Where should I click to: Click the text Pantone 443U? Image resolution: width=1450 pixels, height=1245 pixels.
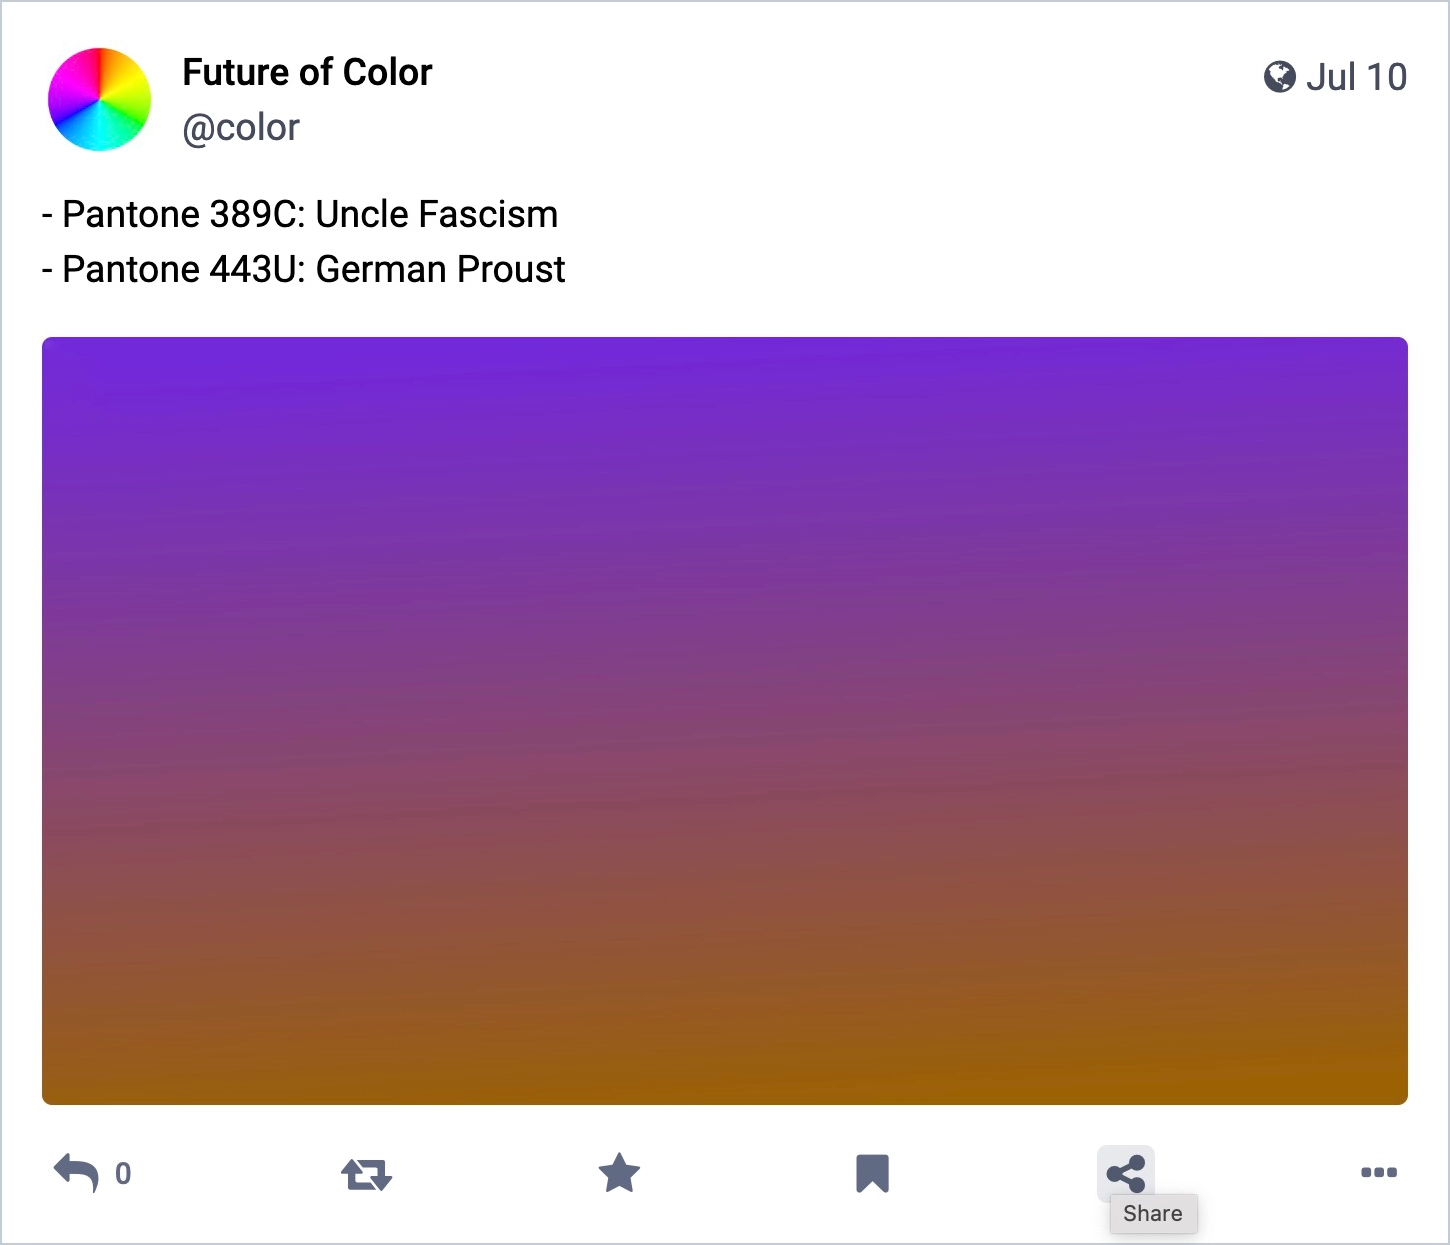[x=184, y=269]
